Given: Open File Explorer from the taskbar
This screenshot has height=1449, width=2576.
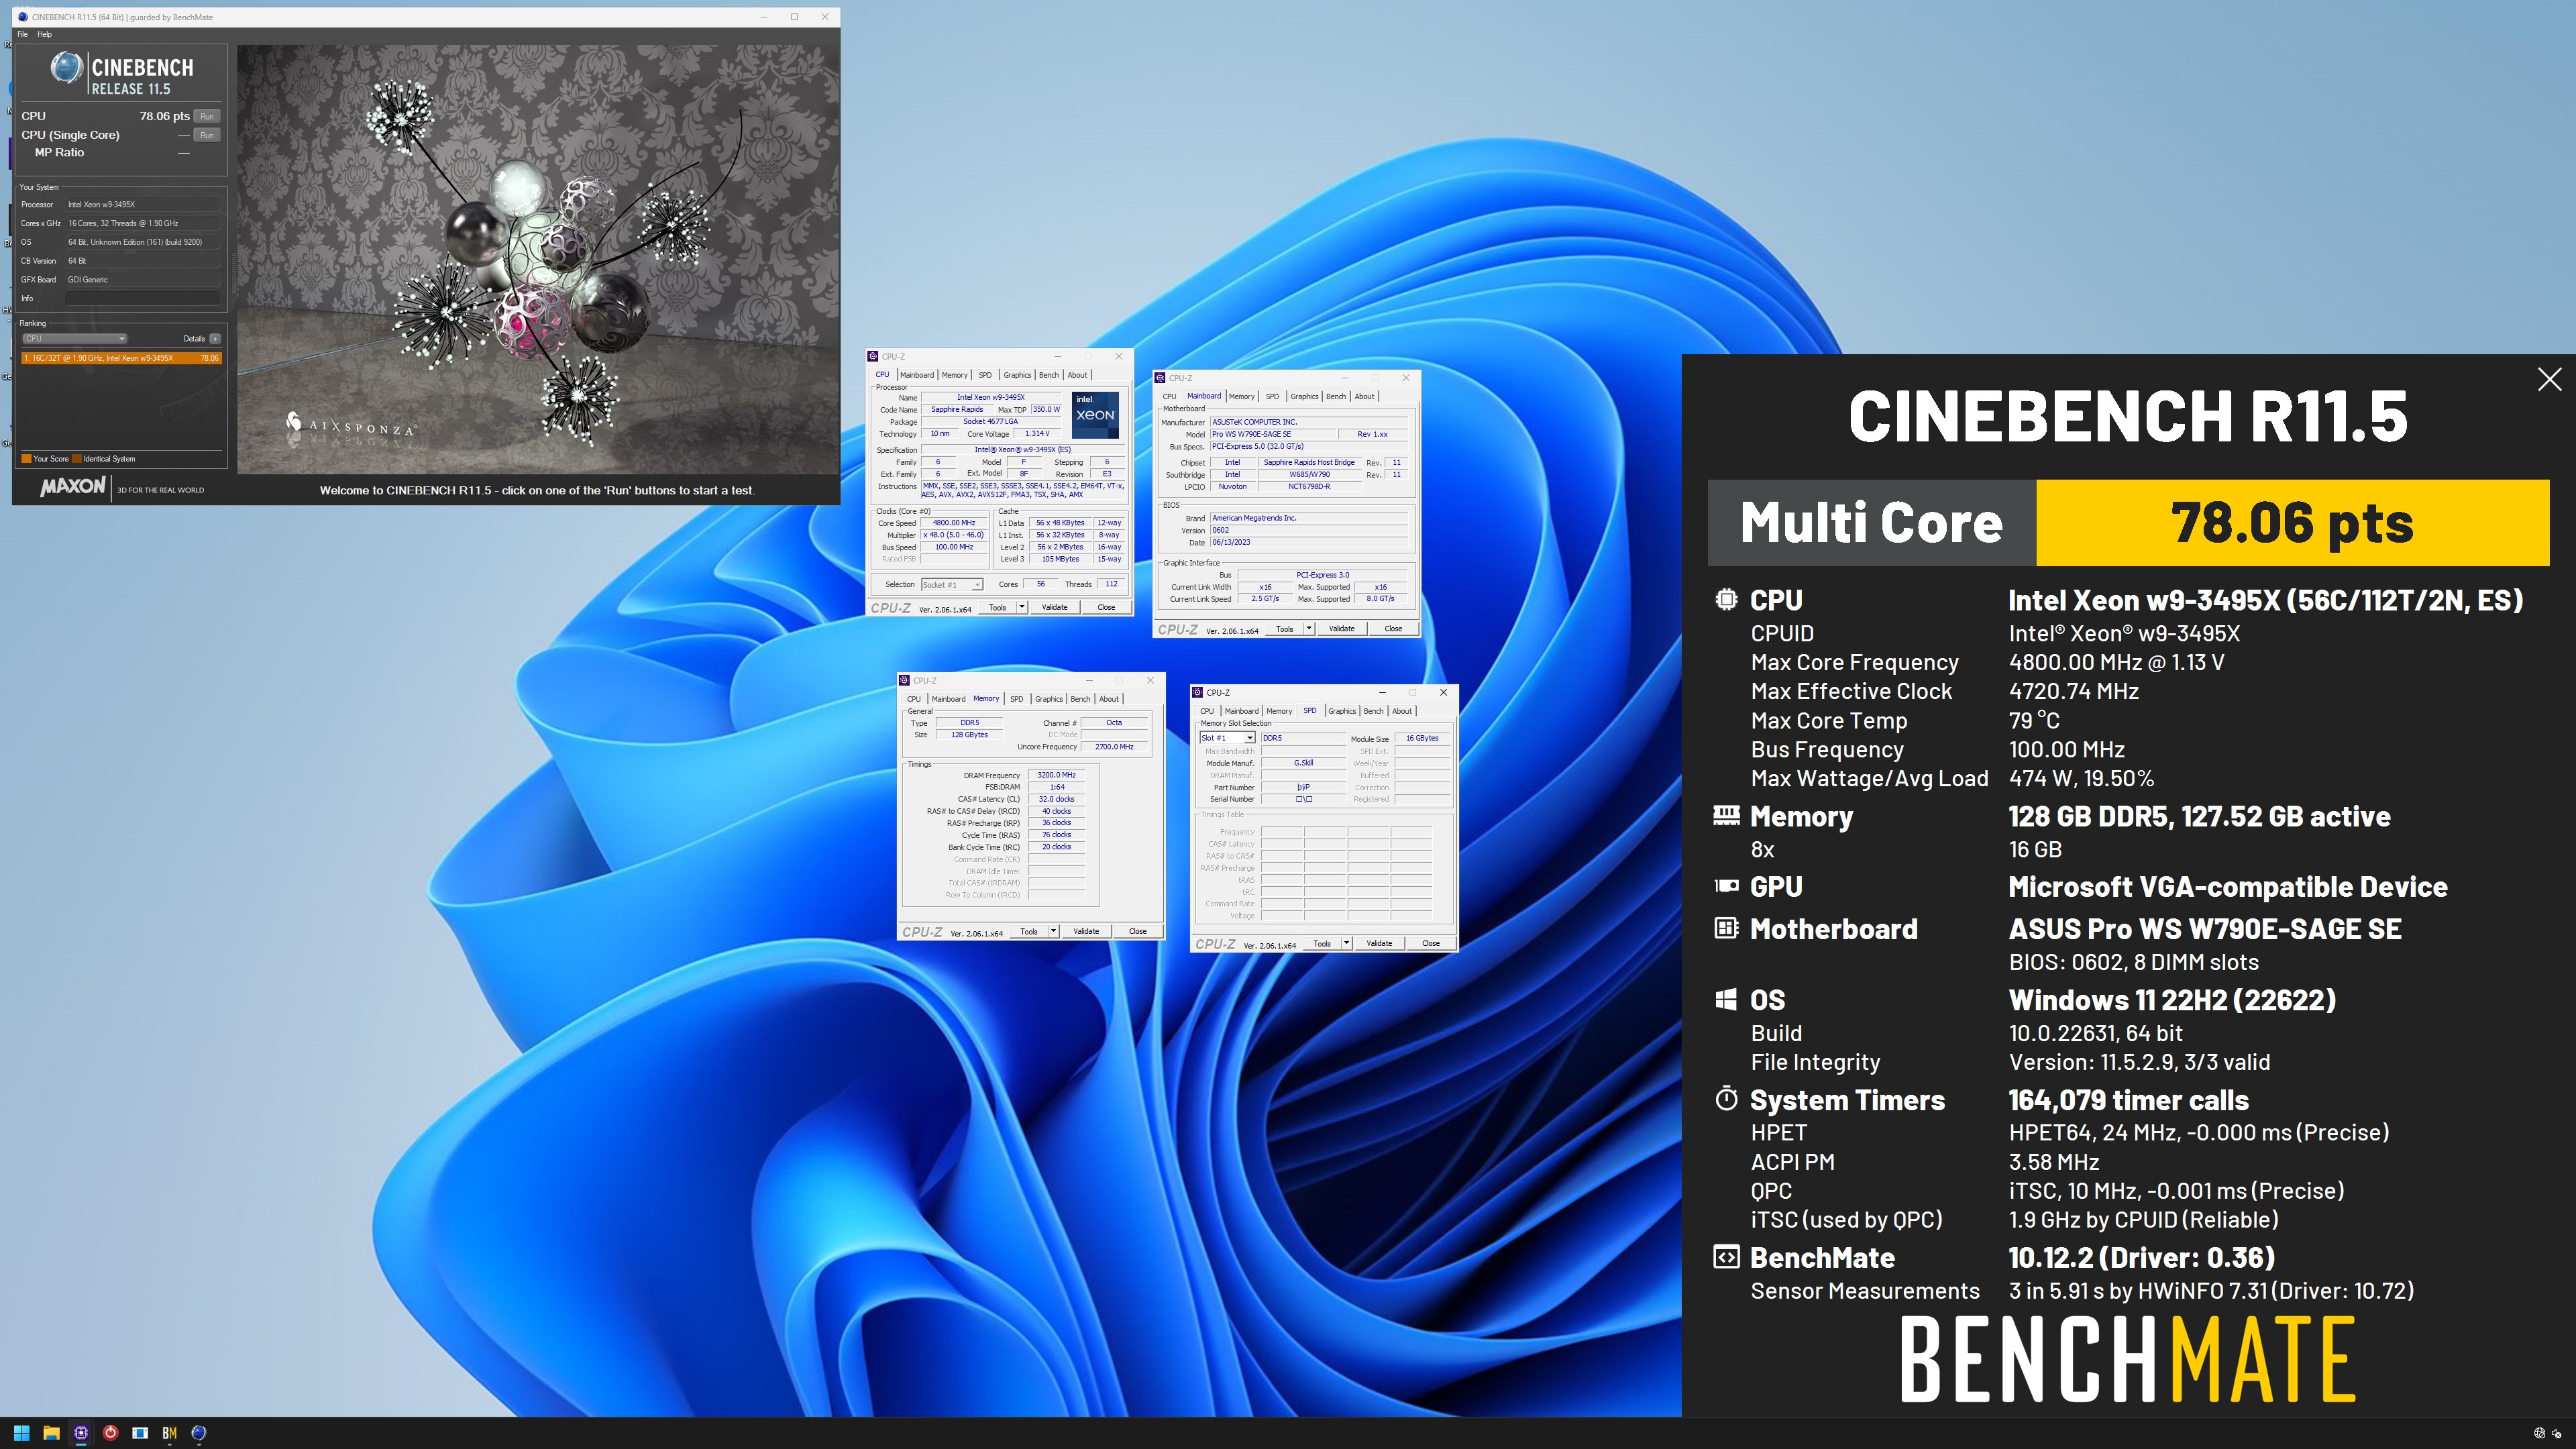Looking at the screenshot, I should tap(51, 1432).
